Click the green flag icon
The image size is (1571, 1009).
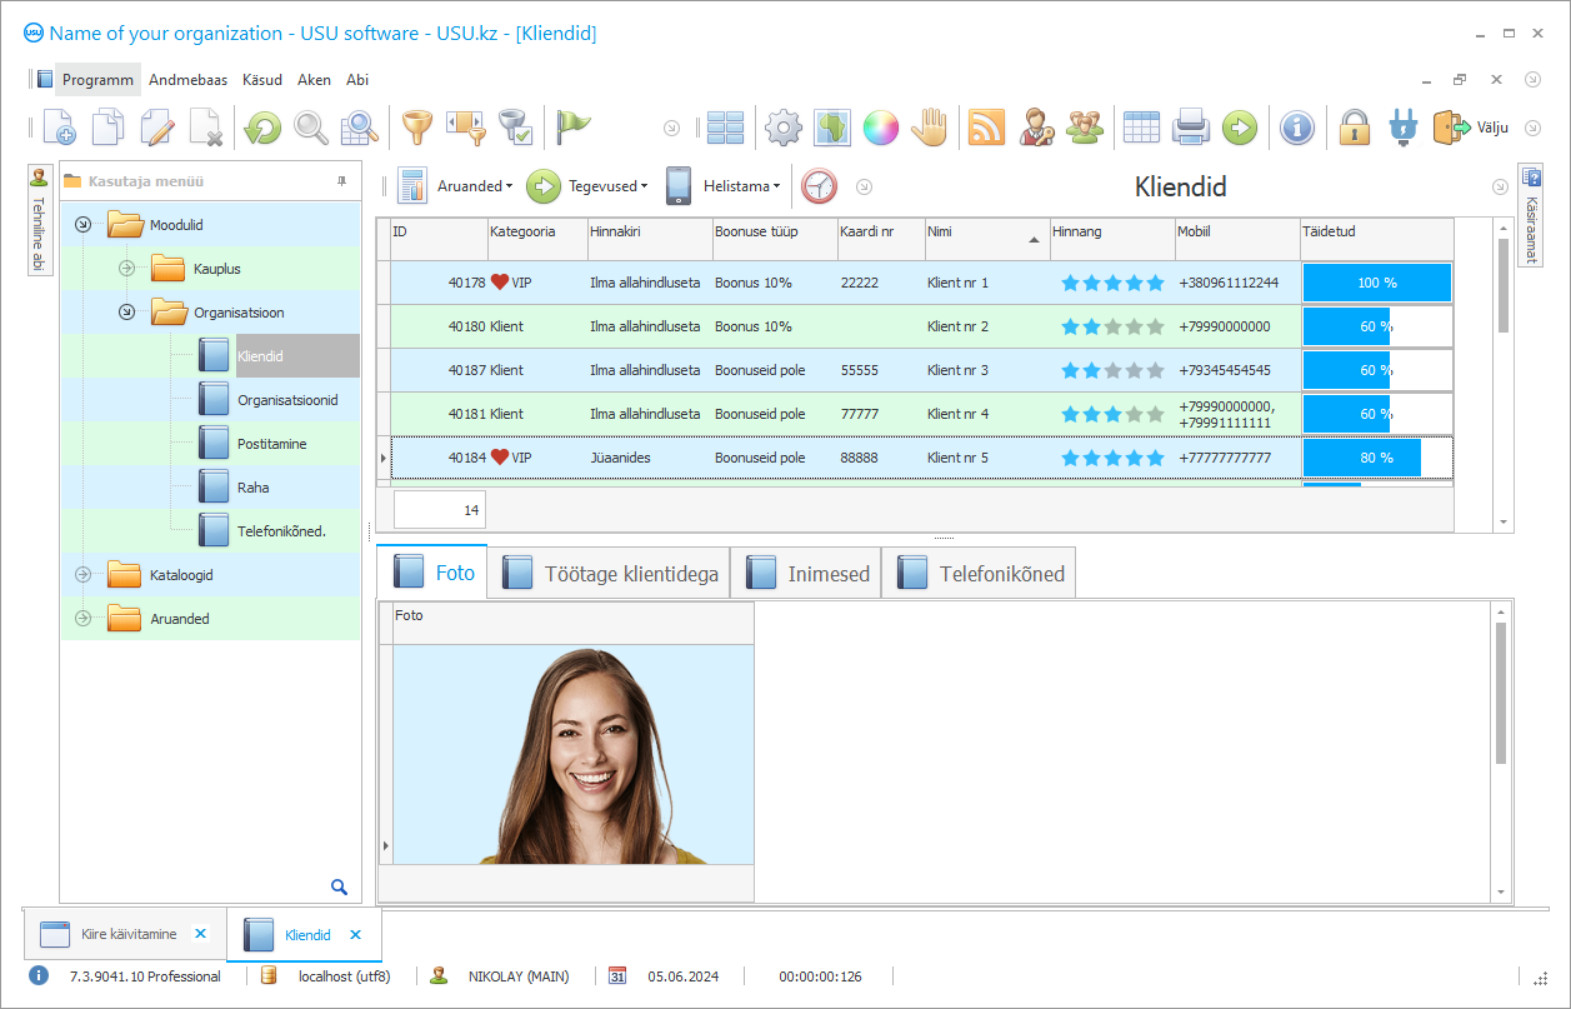point(573,127)
